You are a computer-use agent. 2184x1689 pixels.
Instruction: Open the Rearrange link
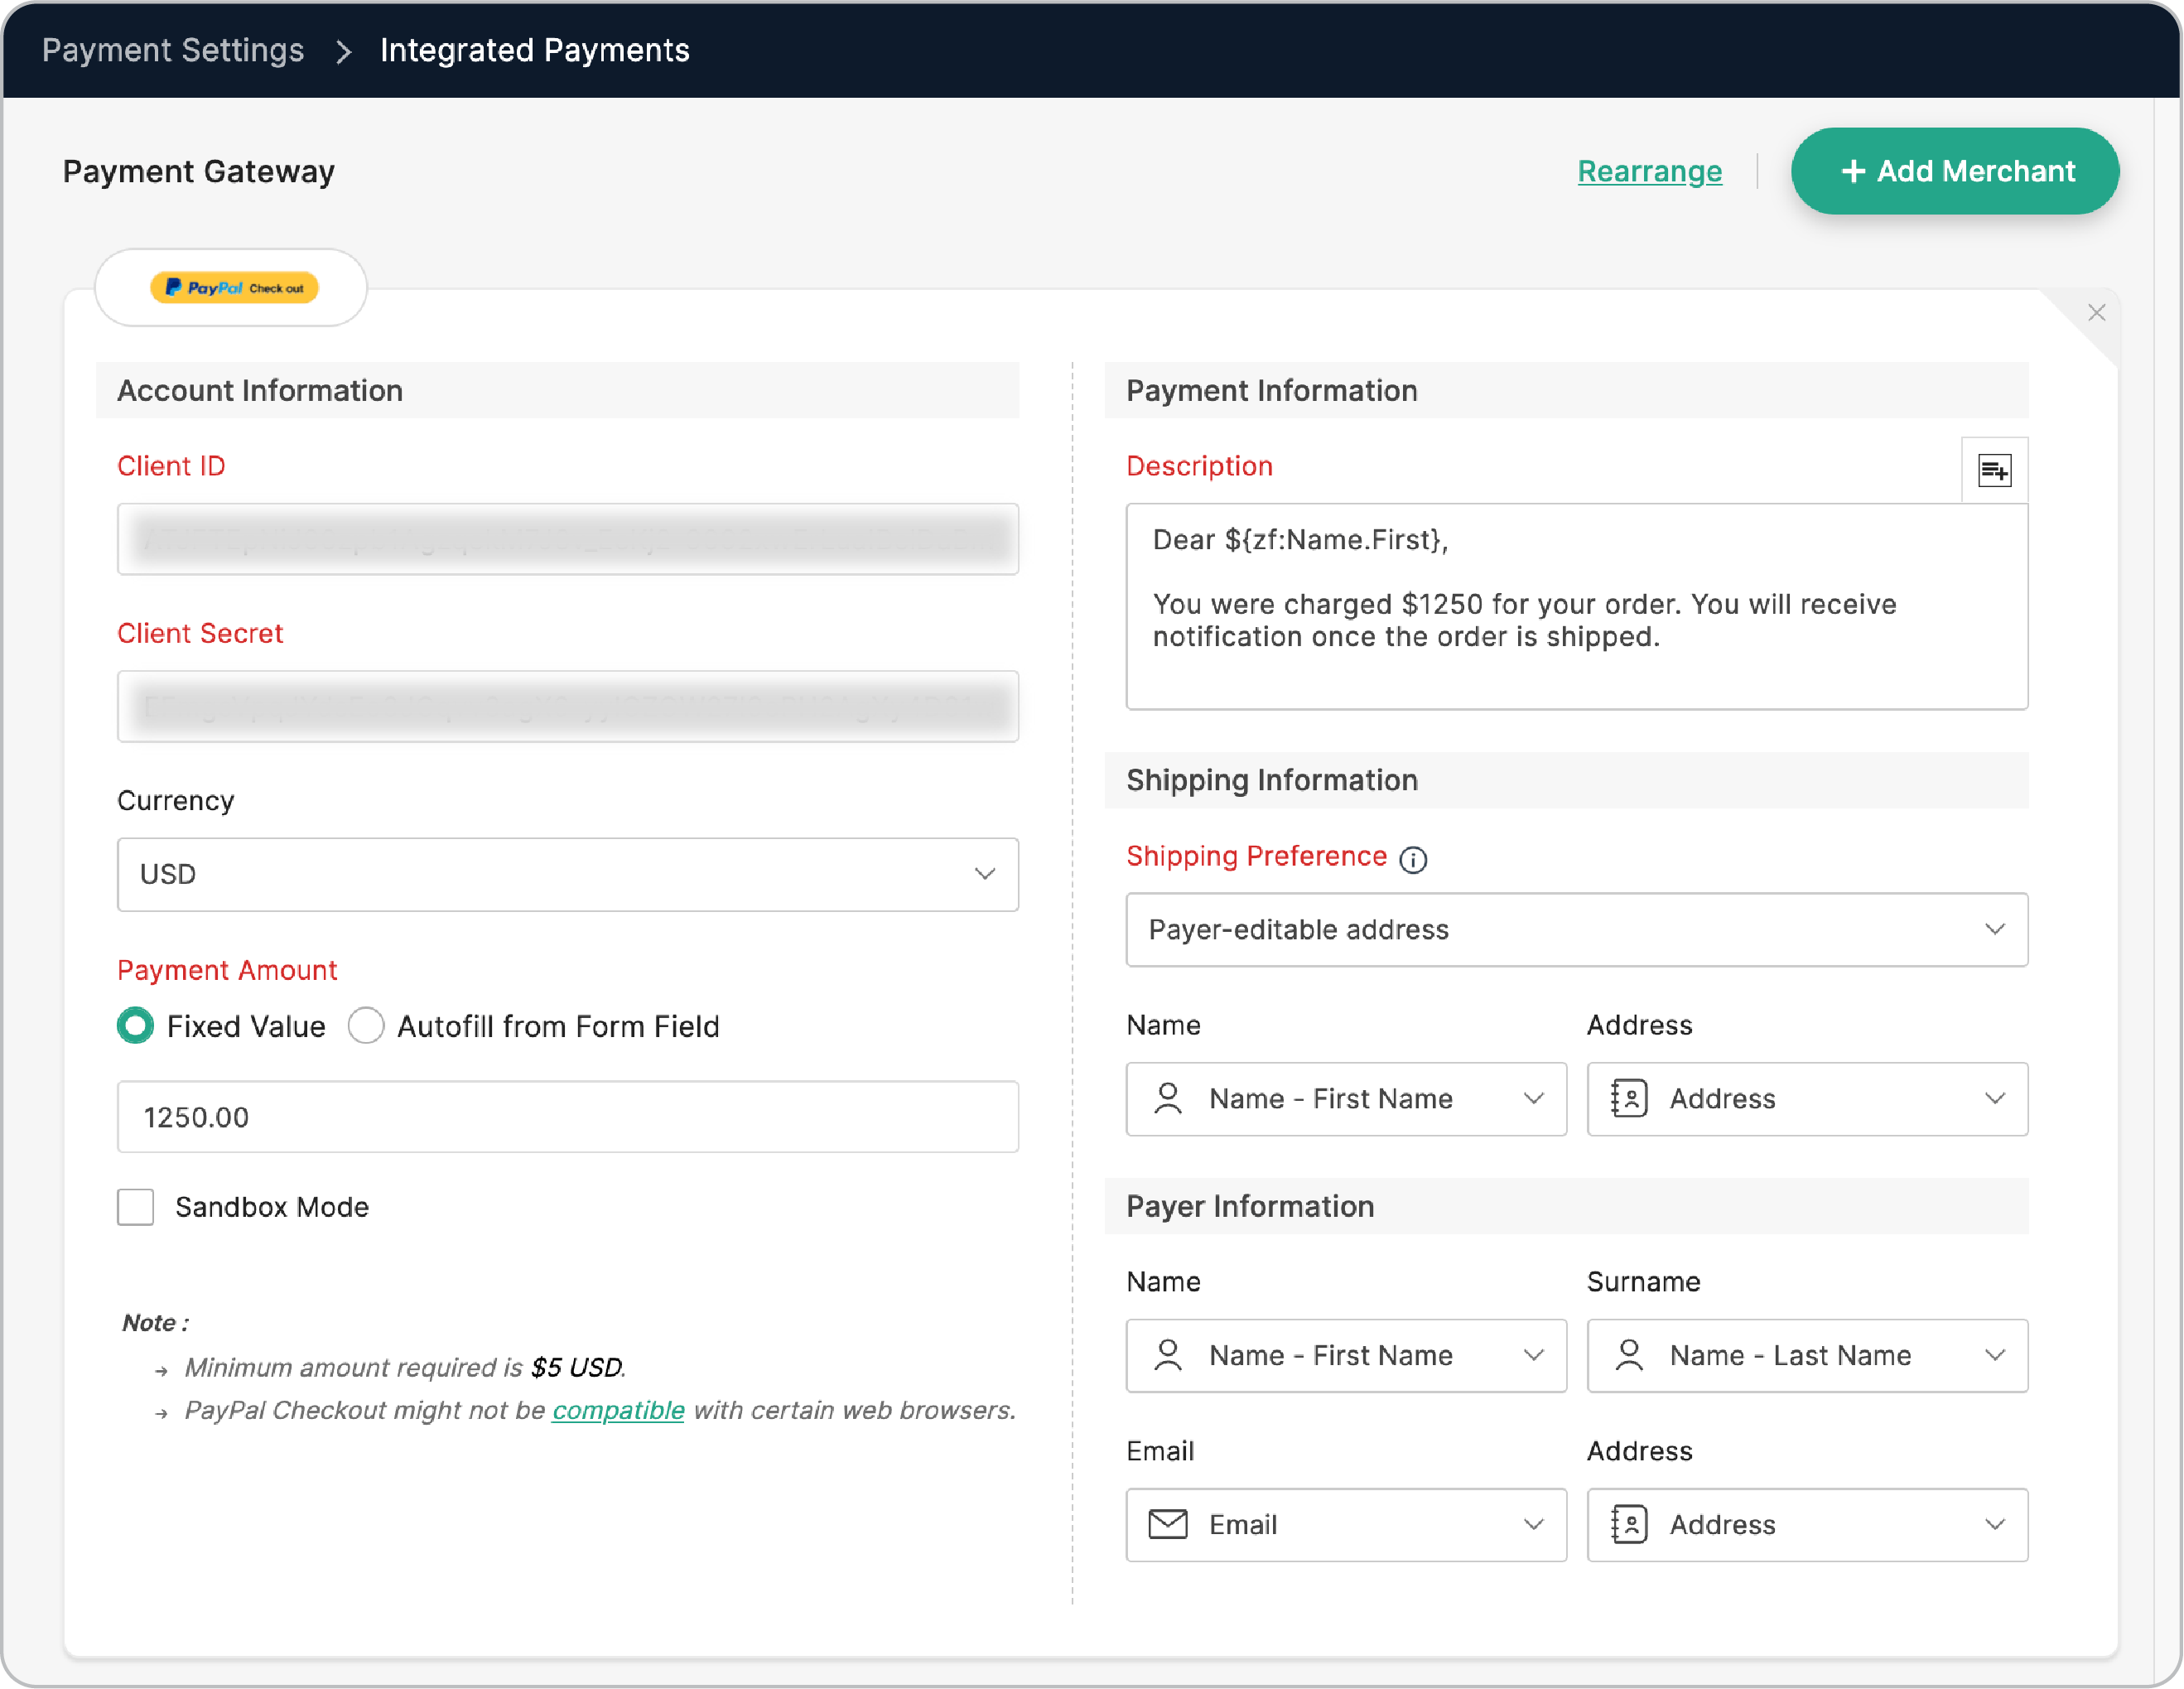click(x=1649, y=171)
